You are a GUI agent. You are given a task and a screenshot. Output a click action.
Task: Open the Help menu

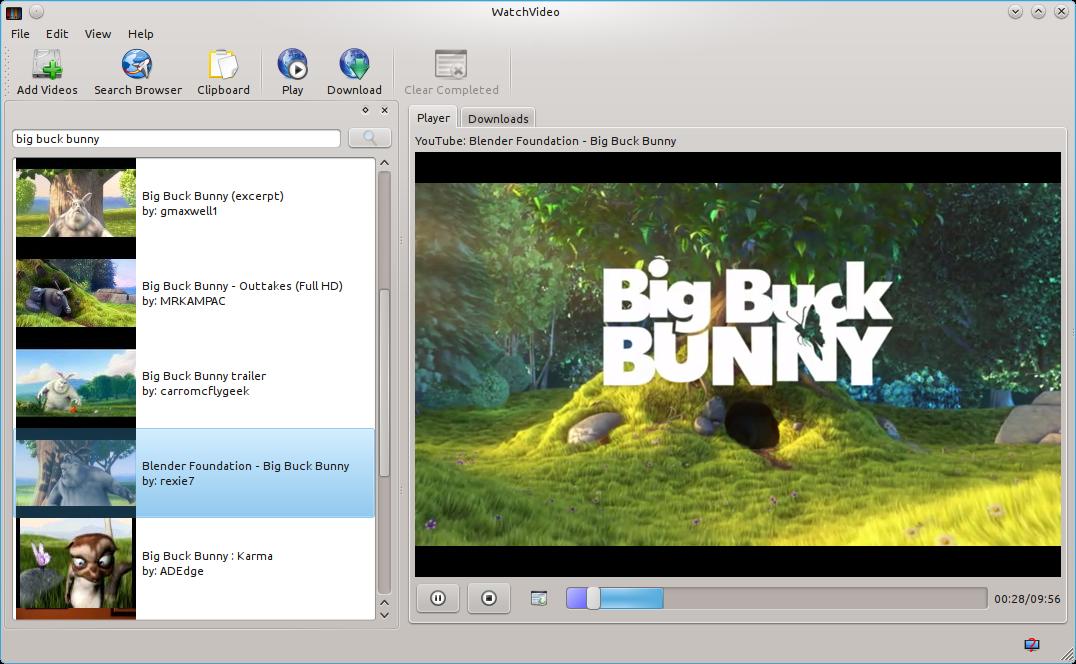click(x=141, y=34)
